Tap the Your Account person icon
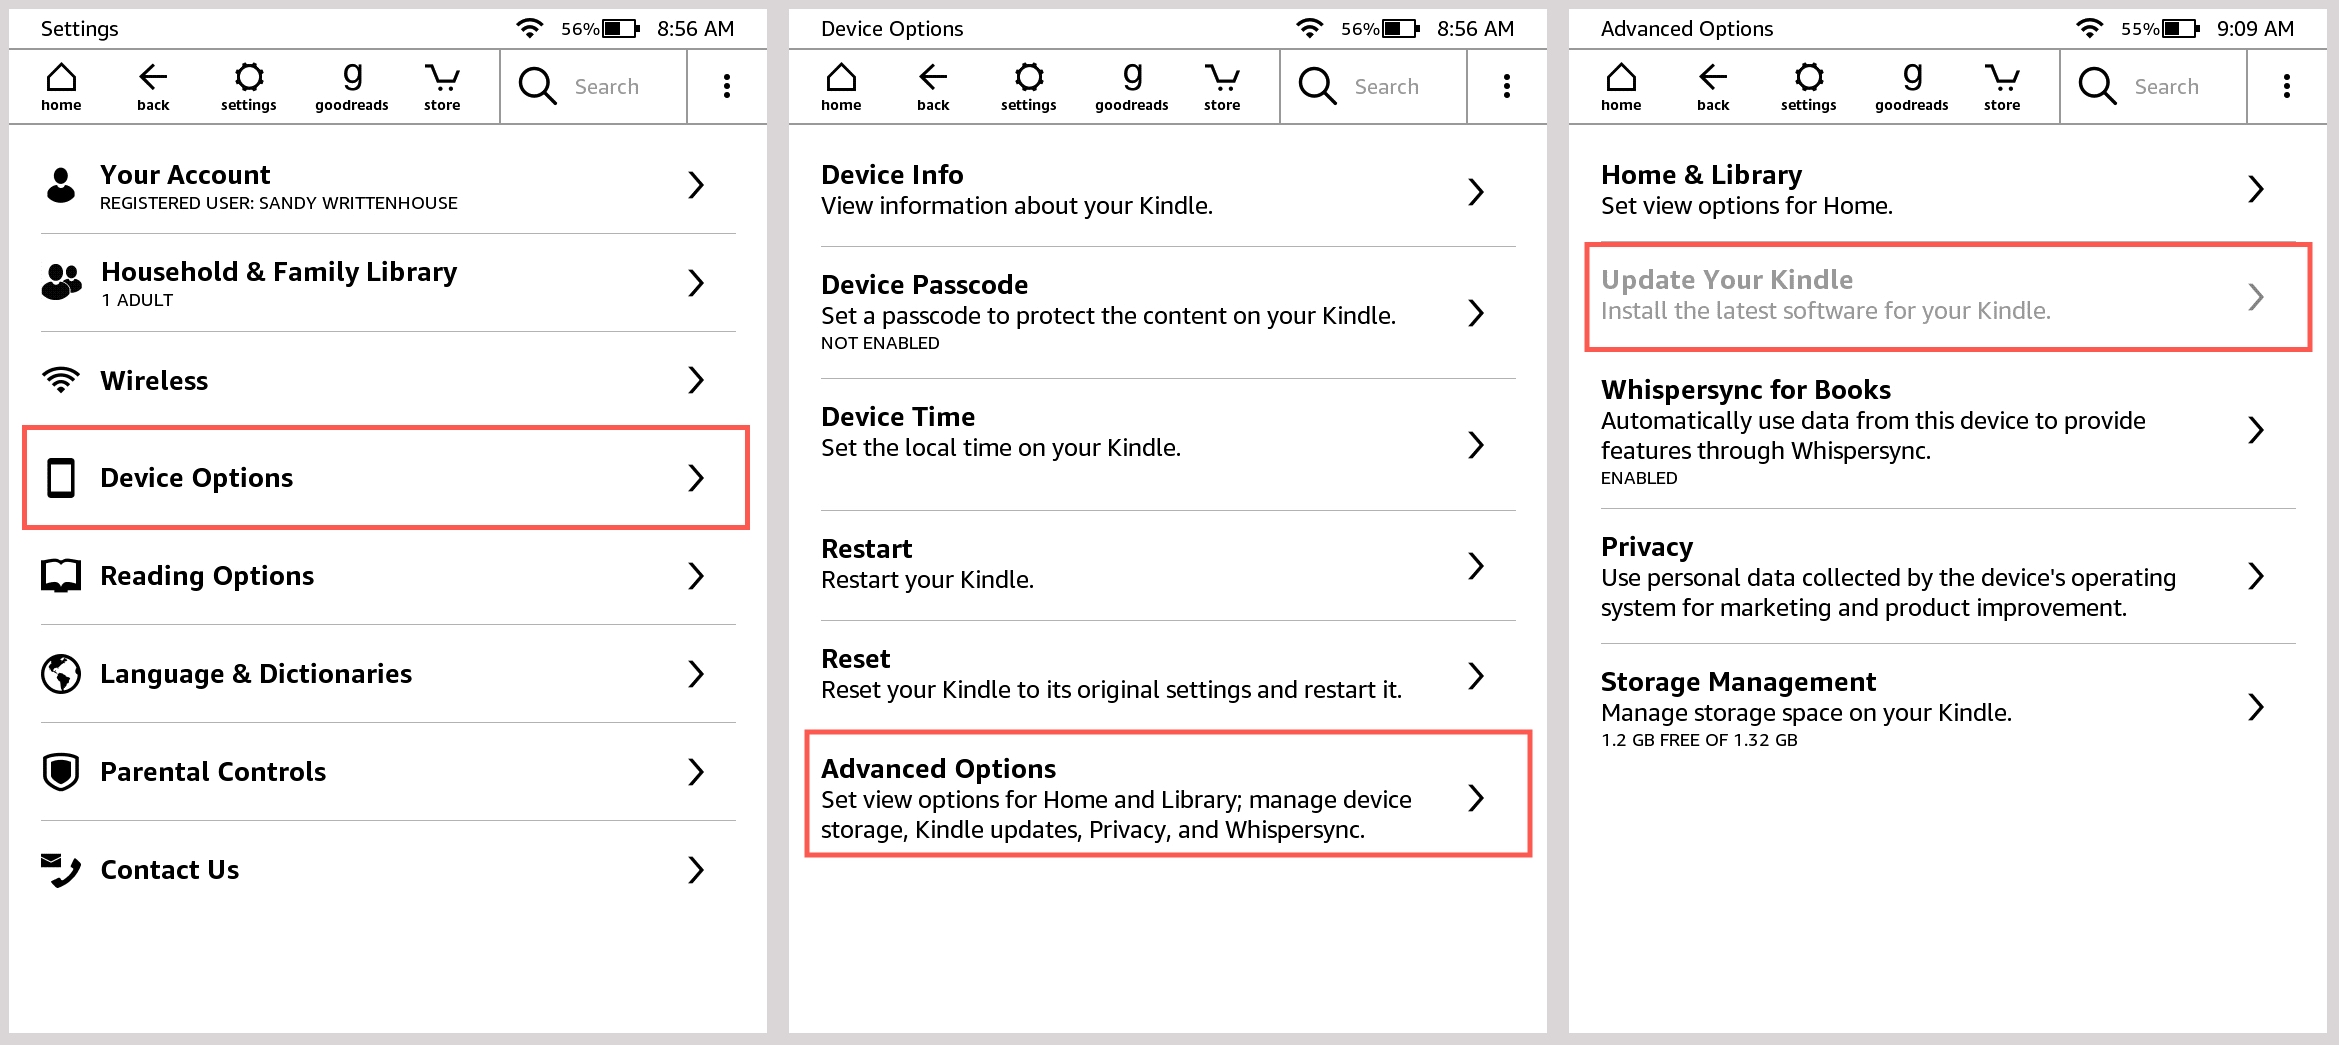 pyautogui.click(x=61, y=185)
